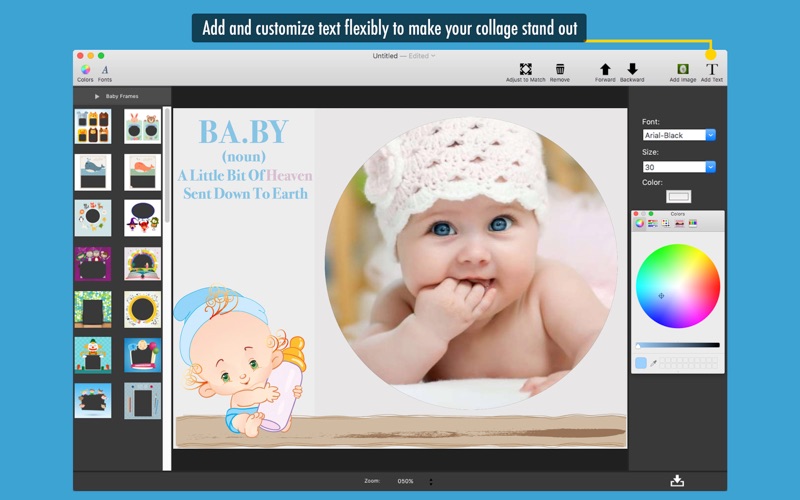Switch to pencils tab in Colors window

point(692,223)
